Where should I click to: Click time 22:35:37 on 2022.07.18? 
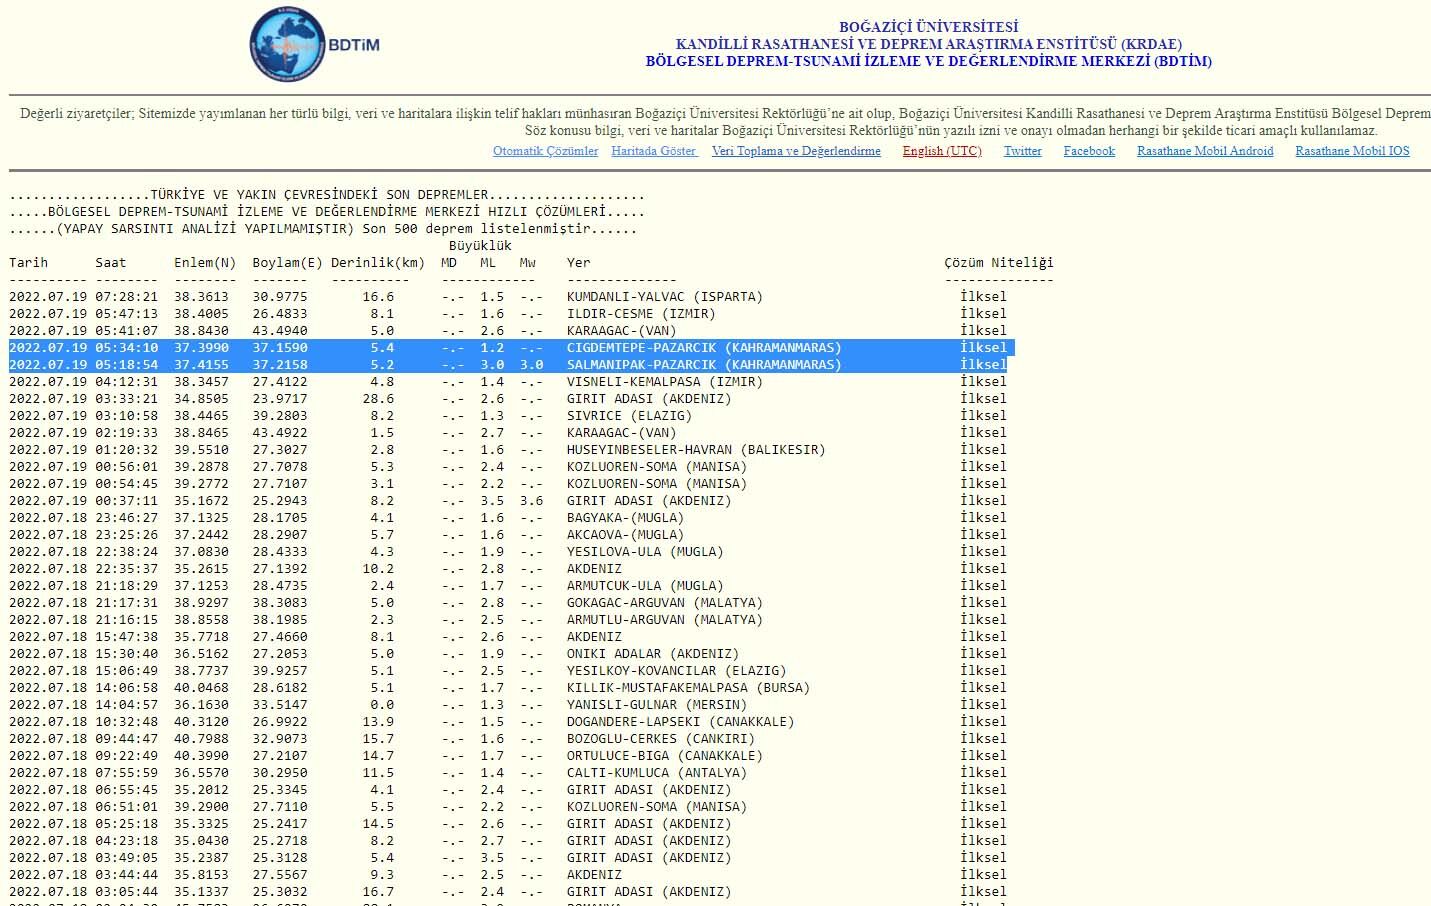pos(127,569)
